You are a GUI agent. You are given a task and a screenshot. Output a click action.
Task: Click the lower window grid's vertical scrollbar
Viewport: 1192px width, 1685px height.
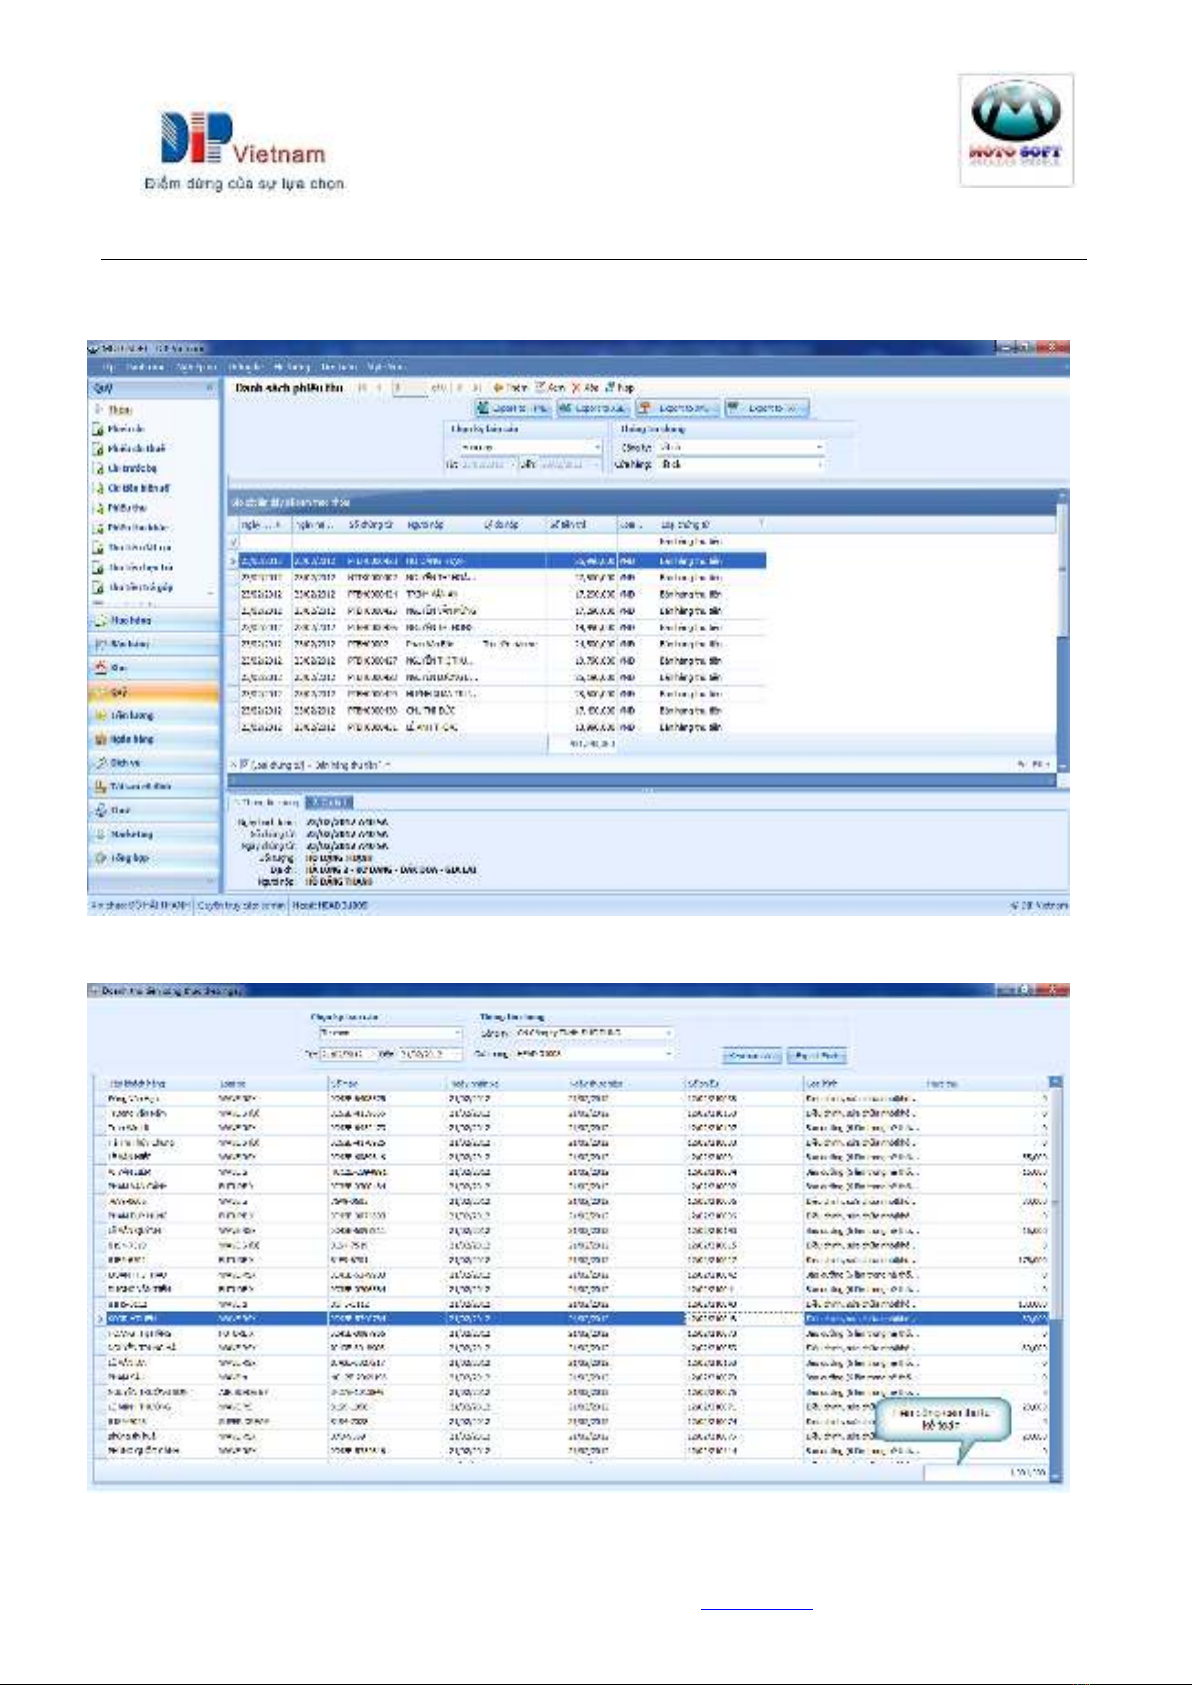point(1056,1280)
